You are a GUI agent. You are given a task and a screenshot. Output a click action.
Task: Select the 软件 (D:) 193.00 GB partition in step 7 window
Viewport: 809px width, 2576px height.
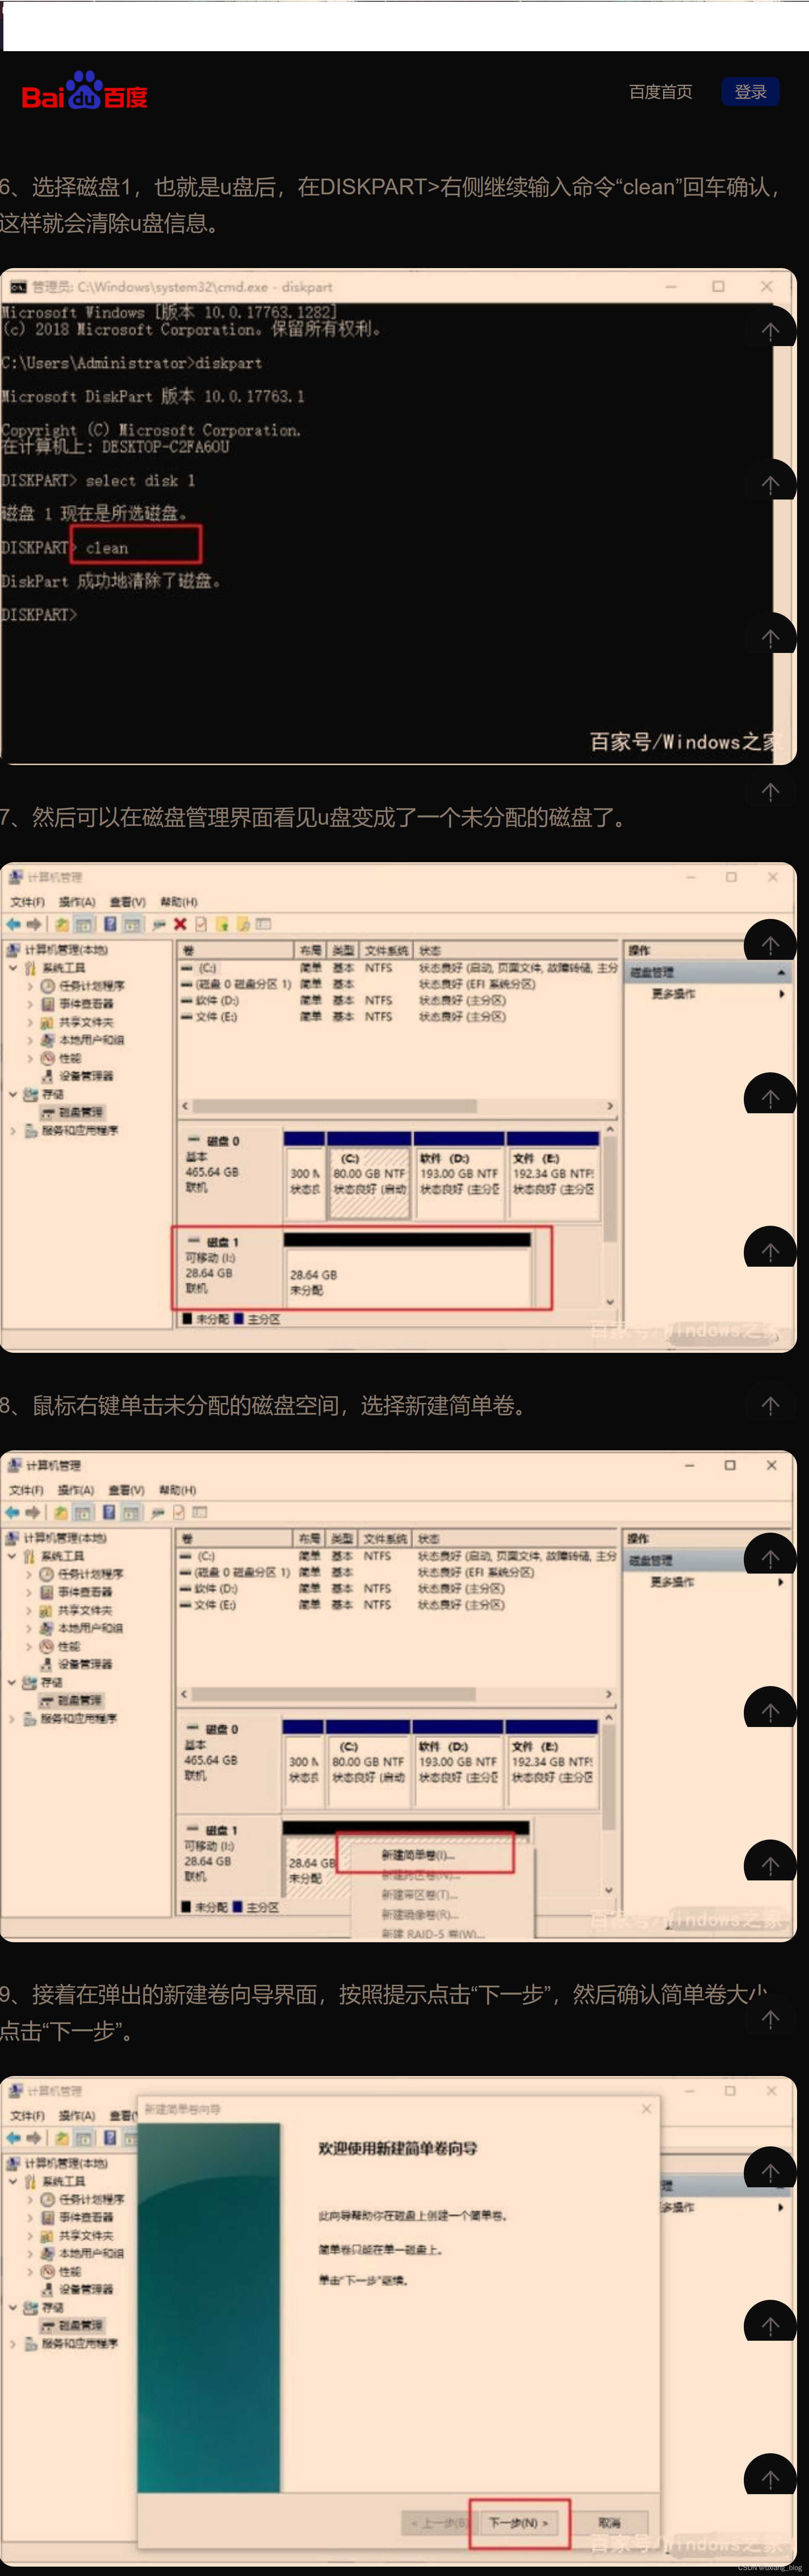459,1176
